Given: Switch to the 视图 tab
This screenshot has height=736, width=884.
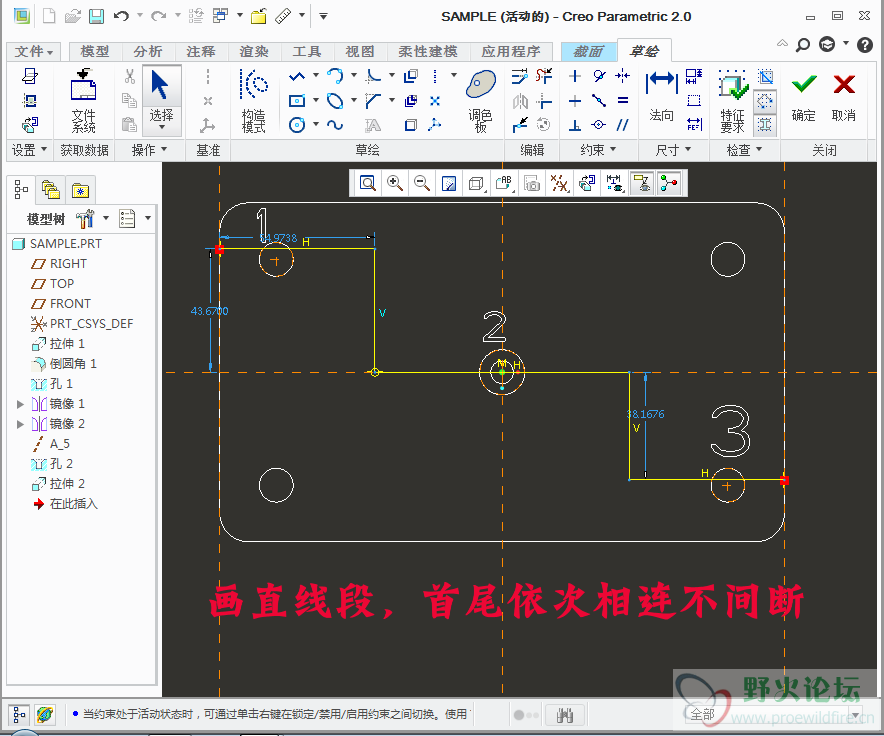Looking at the screenshot, I should pyautogui.click(x=360, y=52).
